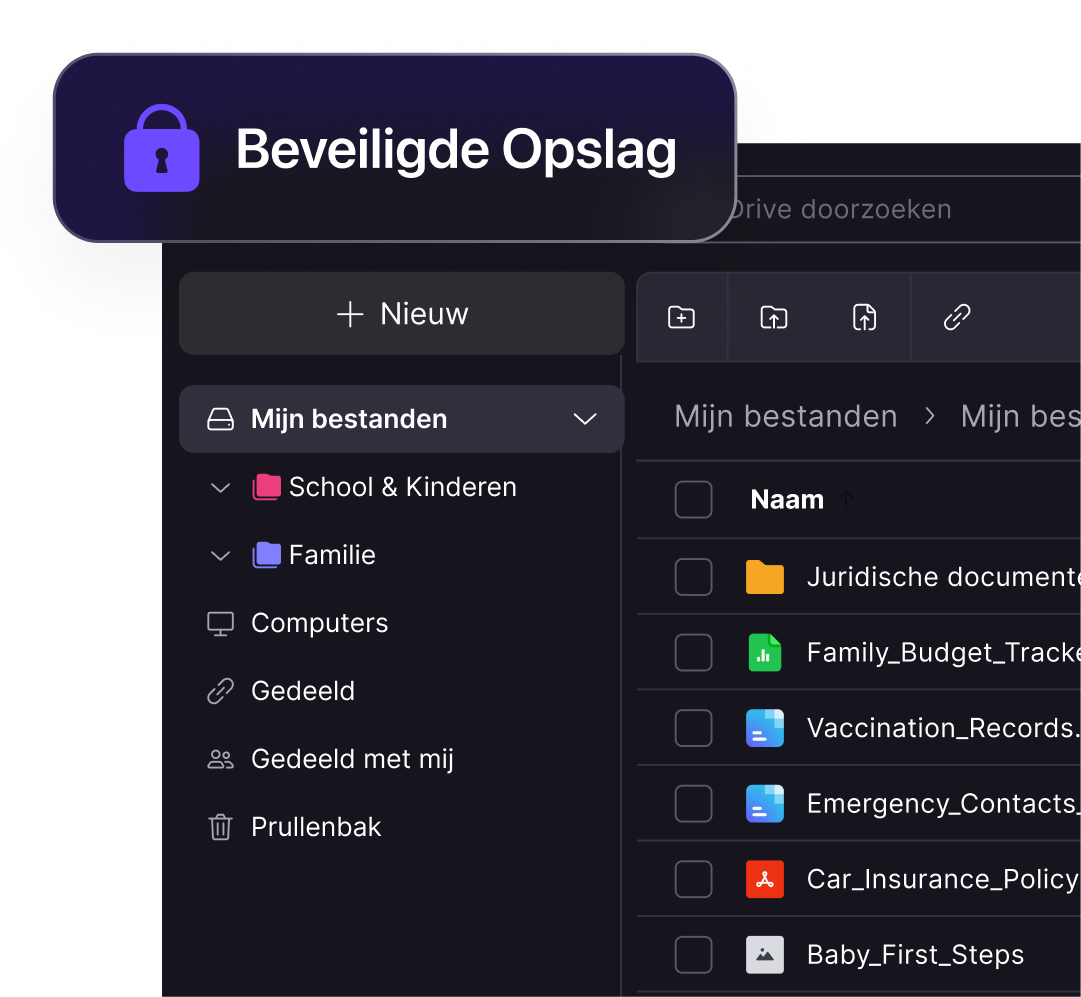The width and height of the screenshot is (1081, 997).
Task: Collapse the Mijn bestanden chevron
Action: (585, 419)
